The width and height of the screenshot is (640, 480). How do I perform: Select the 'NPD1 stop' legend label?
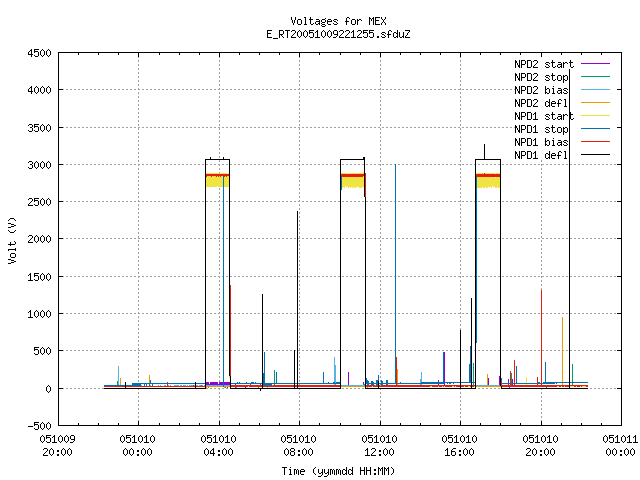point(541,129)
